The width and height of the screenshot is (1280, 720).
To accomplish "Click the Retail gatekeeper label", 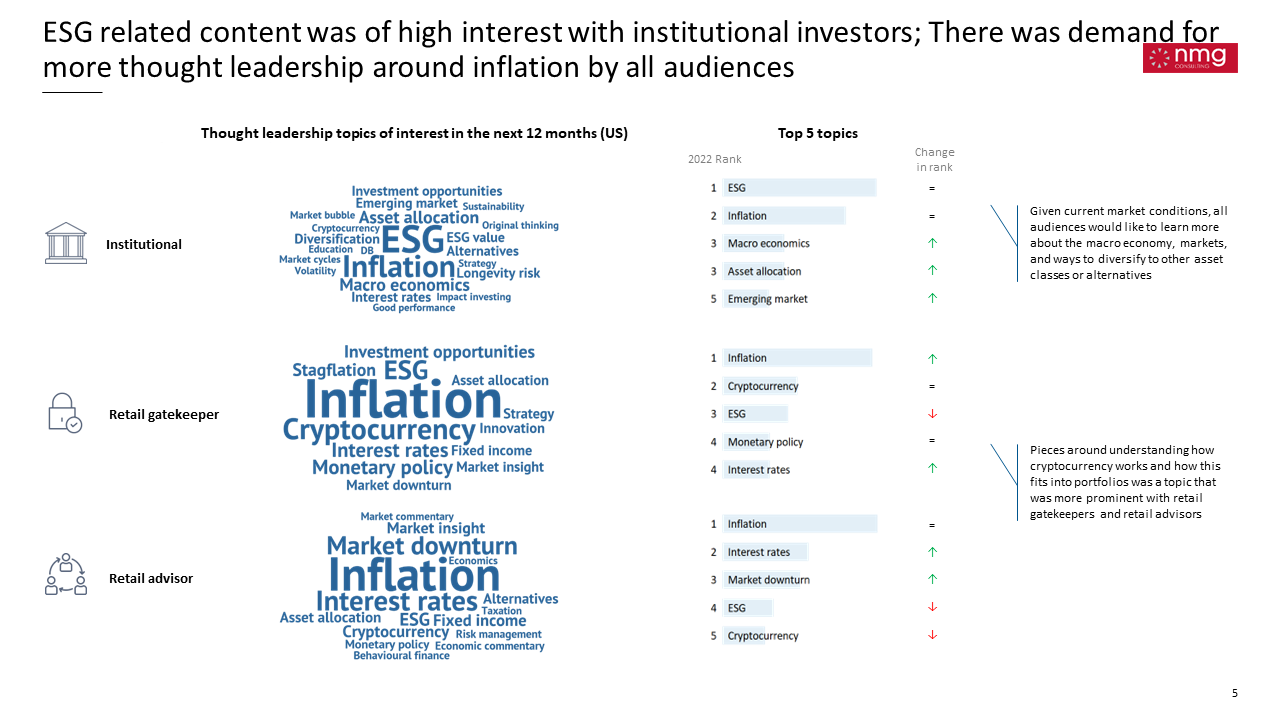I will click(x=164, y=414).
